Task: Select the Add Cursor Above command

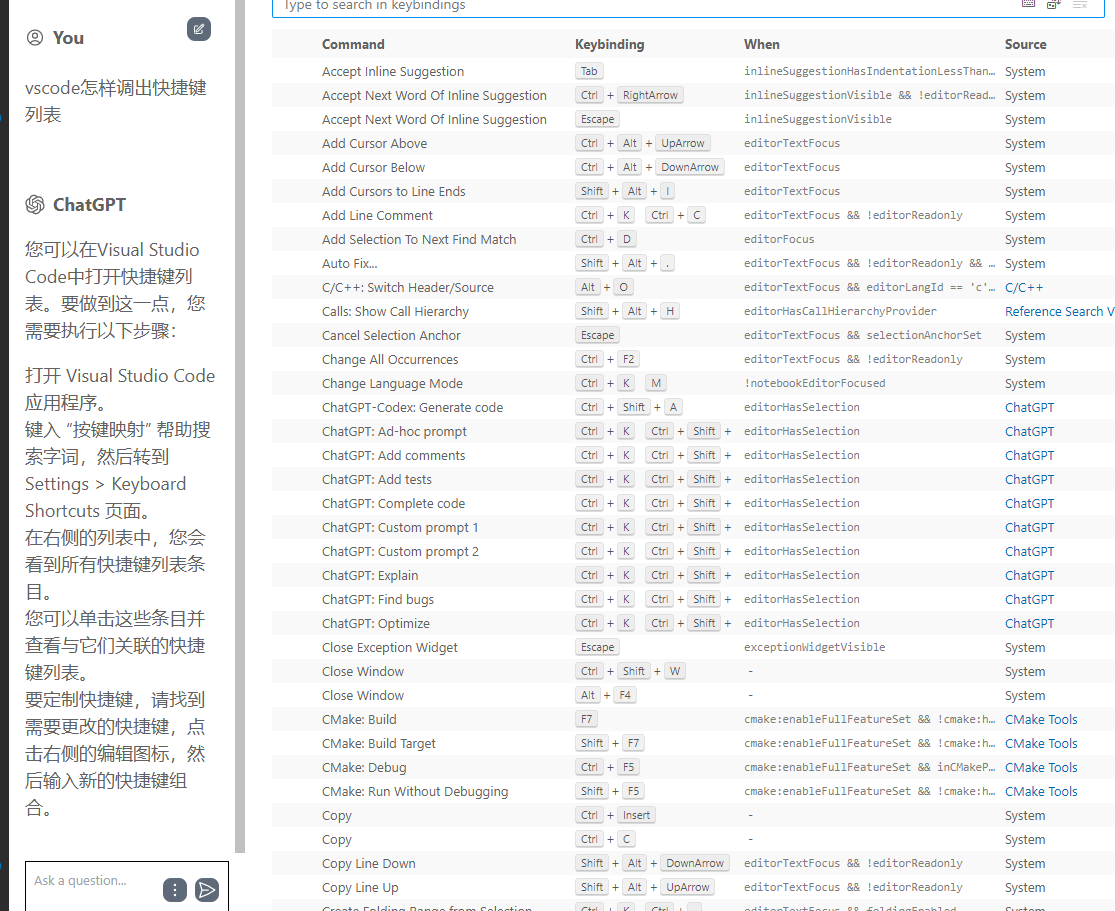Action: pyautogui.click(x=374, y=143)
